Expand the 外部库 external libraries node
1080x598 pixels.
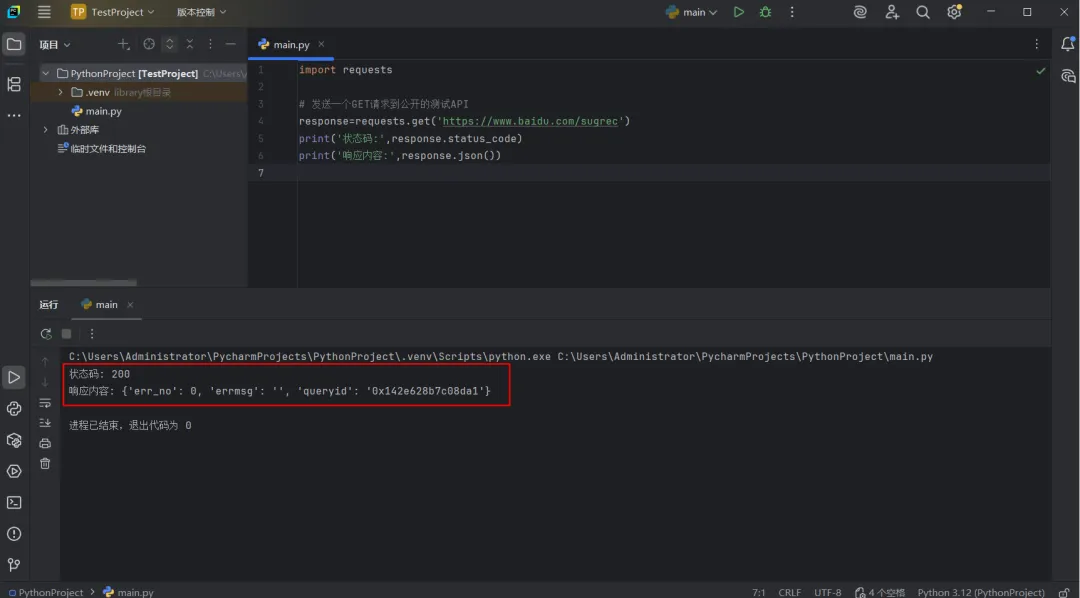pos(45,130)
